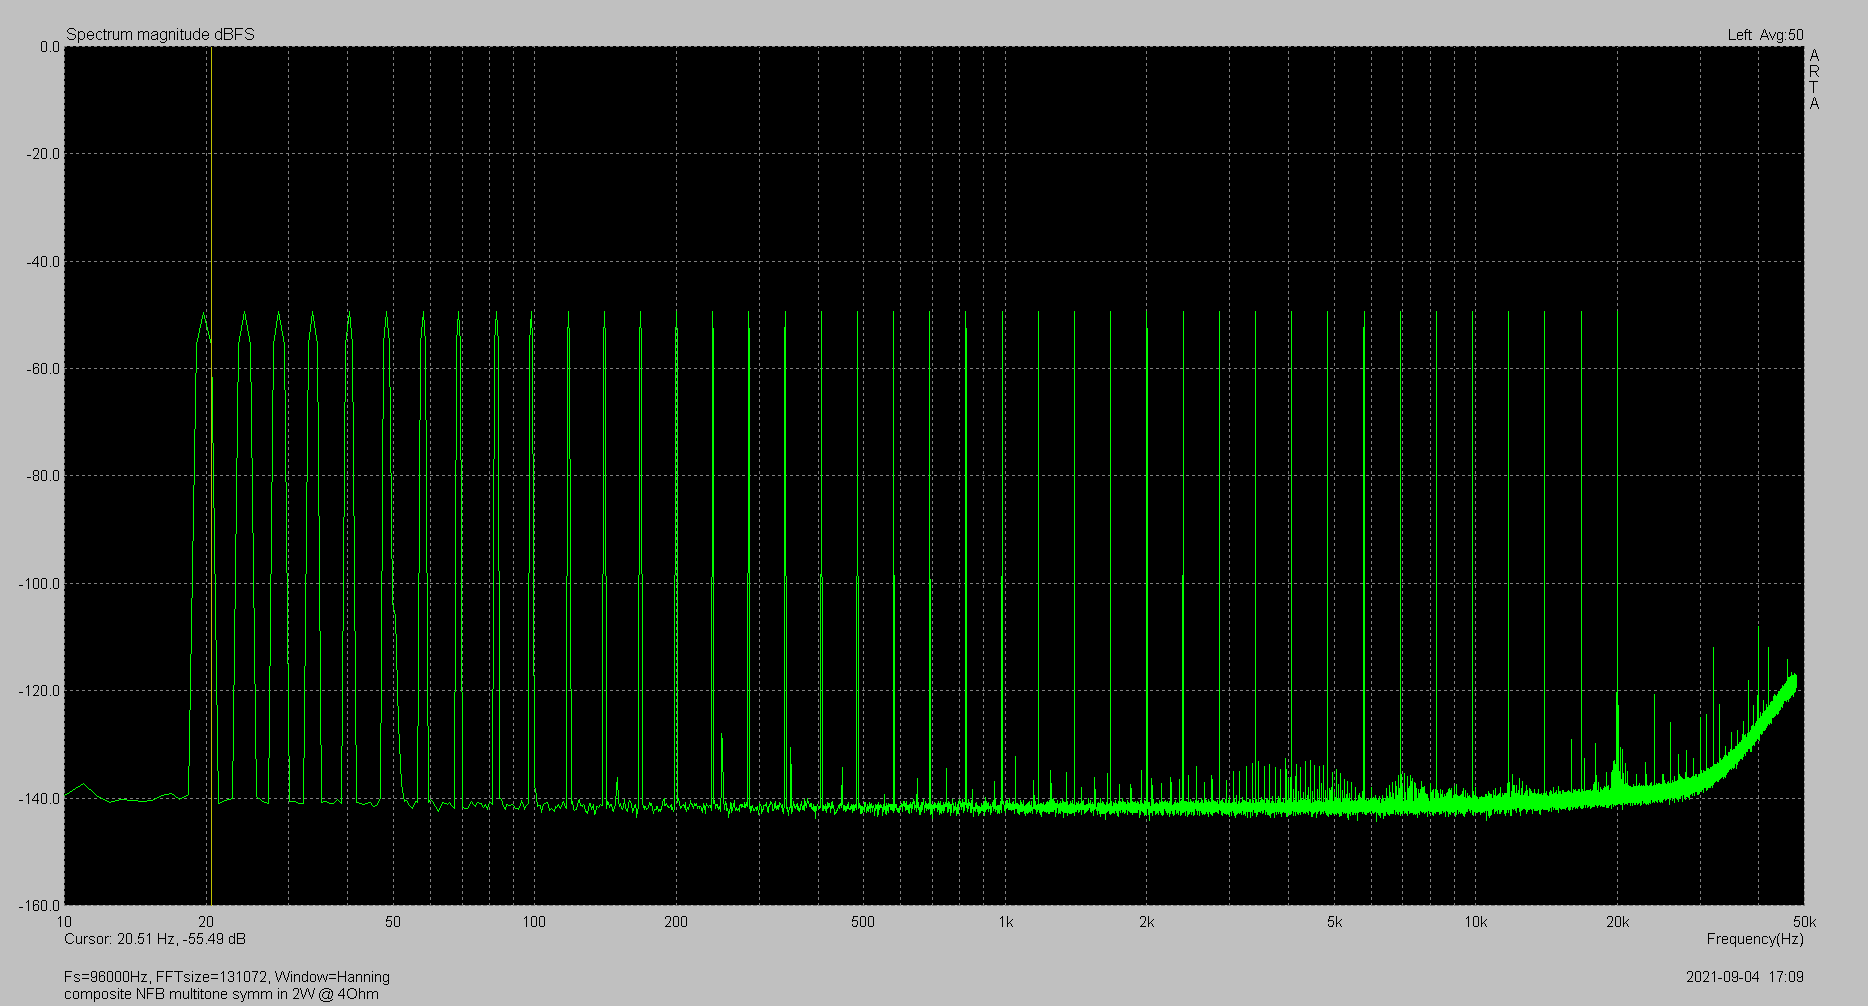This screenshot has height=1006, width=1868.
Task: Click the '1k' frequency axis label
Action: [x=1005, y=922]
